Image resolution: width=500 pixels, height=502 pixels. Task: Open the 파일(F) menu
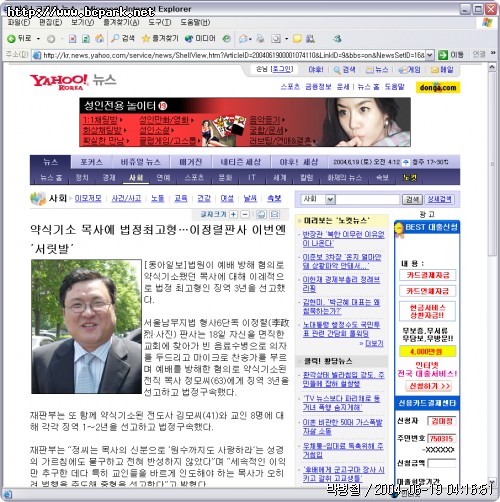click(x=19, y=23)
